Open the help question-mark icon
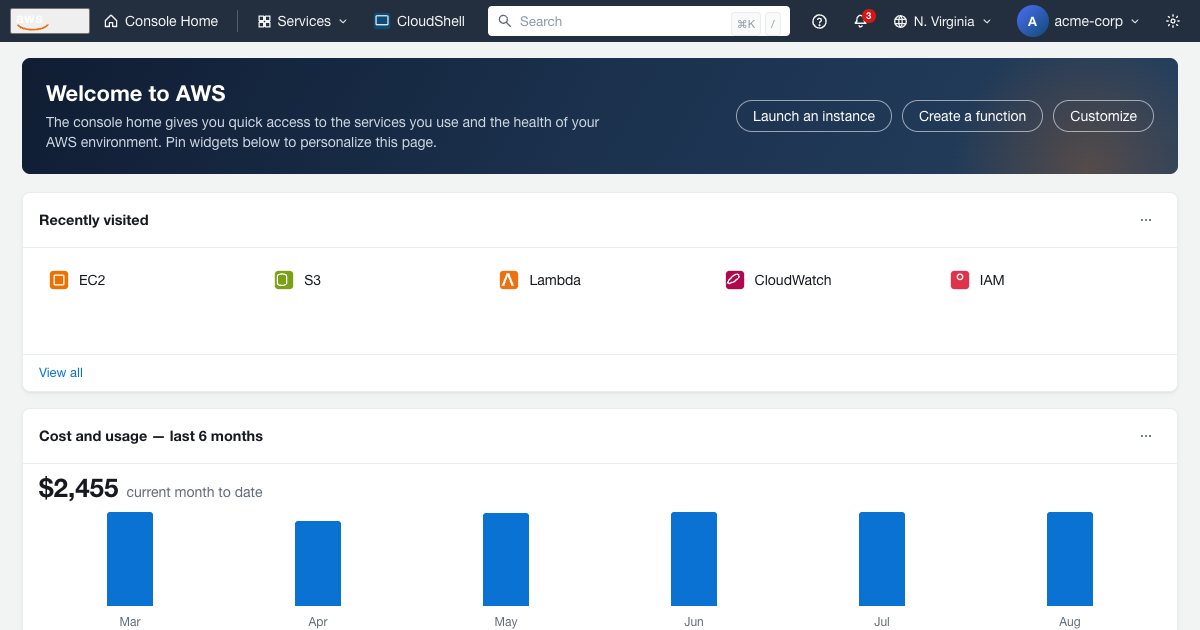1200x630 pixels. [820, 21]
